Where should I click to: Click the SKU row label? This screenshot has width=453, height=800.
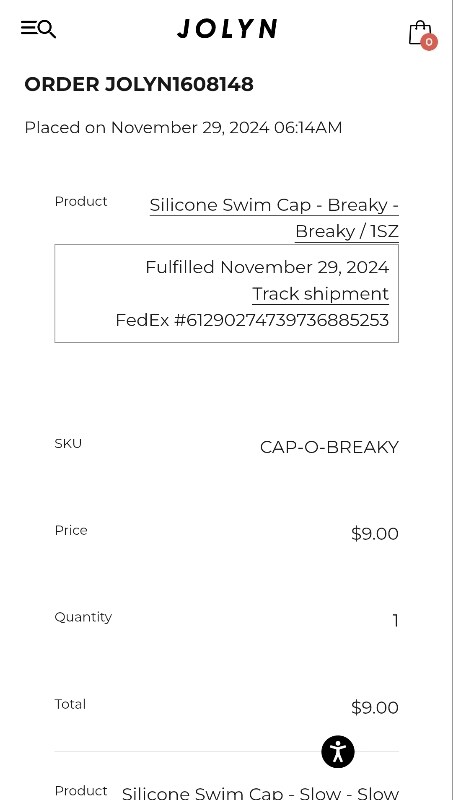[x=68, y=443]
